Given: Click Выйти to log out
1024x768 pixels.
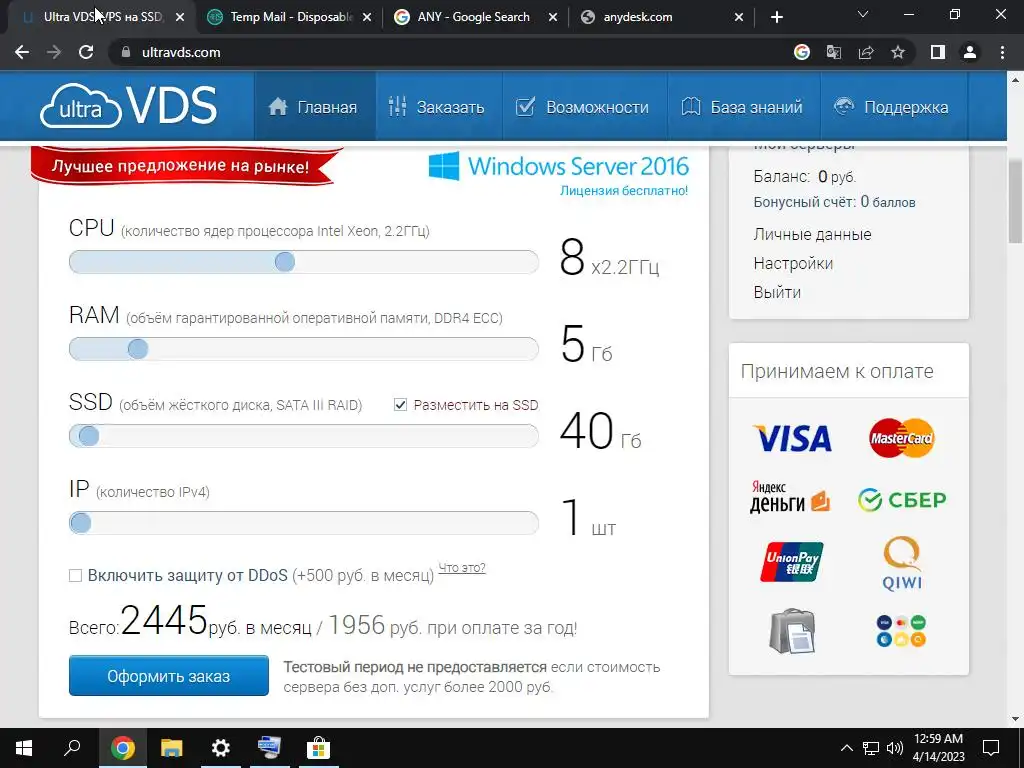Looking at the screenshot, I should [x=777, y=292].
